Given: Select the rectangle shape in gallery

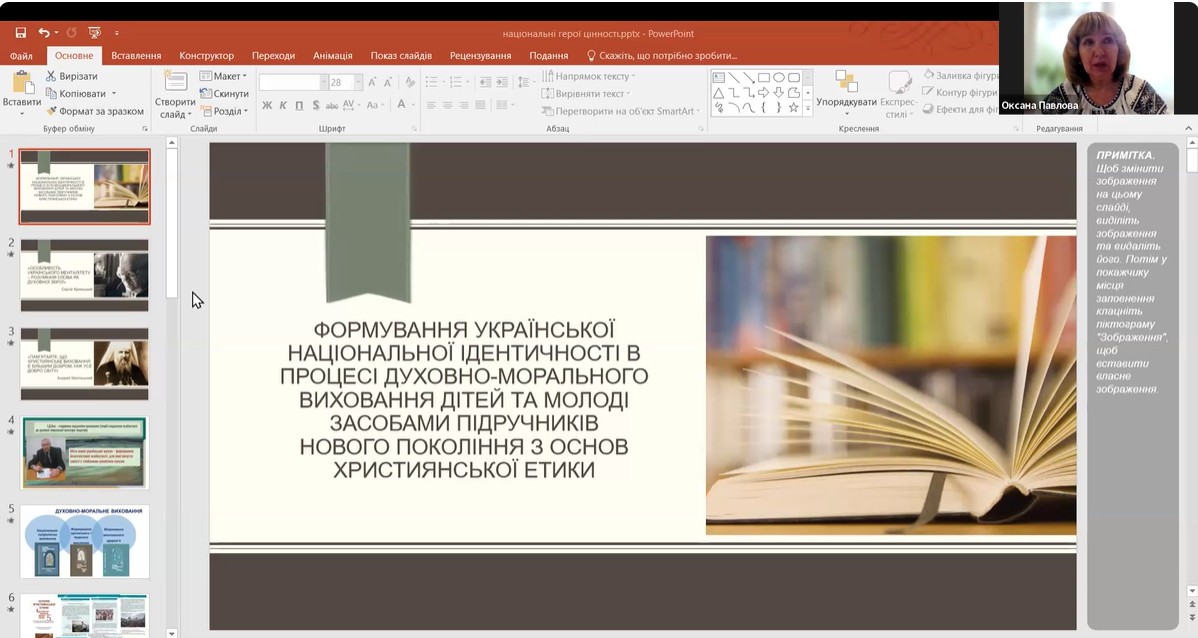Looking at the screenshot, I should pos(764,77).
